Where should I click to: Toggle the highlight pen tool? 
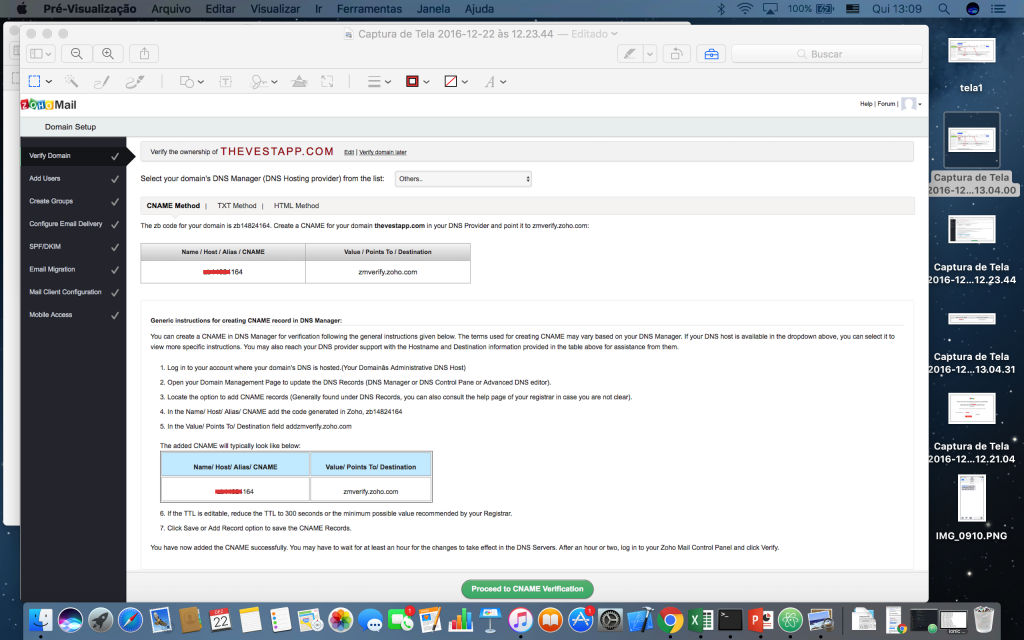(x=630, y=54)
